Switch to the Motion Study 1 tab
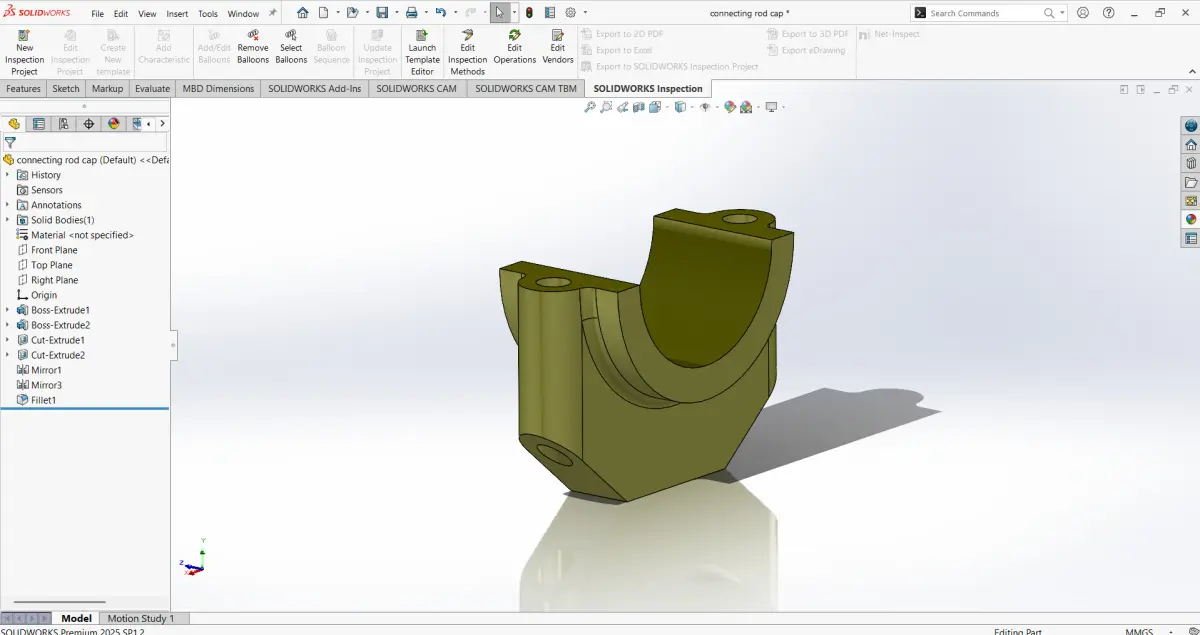 tap(141, 618)
